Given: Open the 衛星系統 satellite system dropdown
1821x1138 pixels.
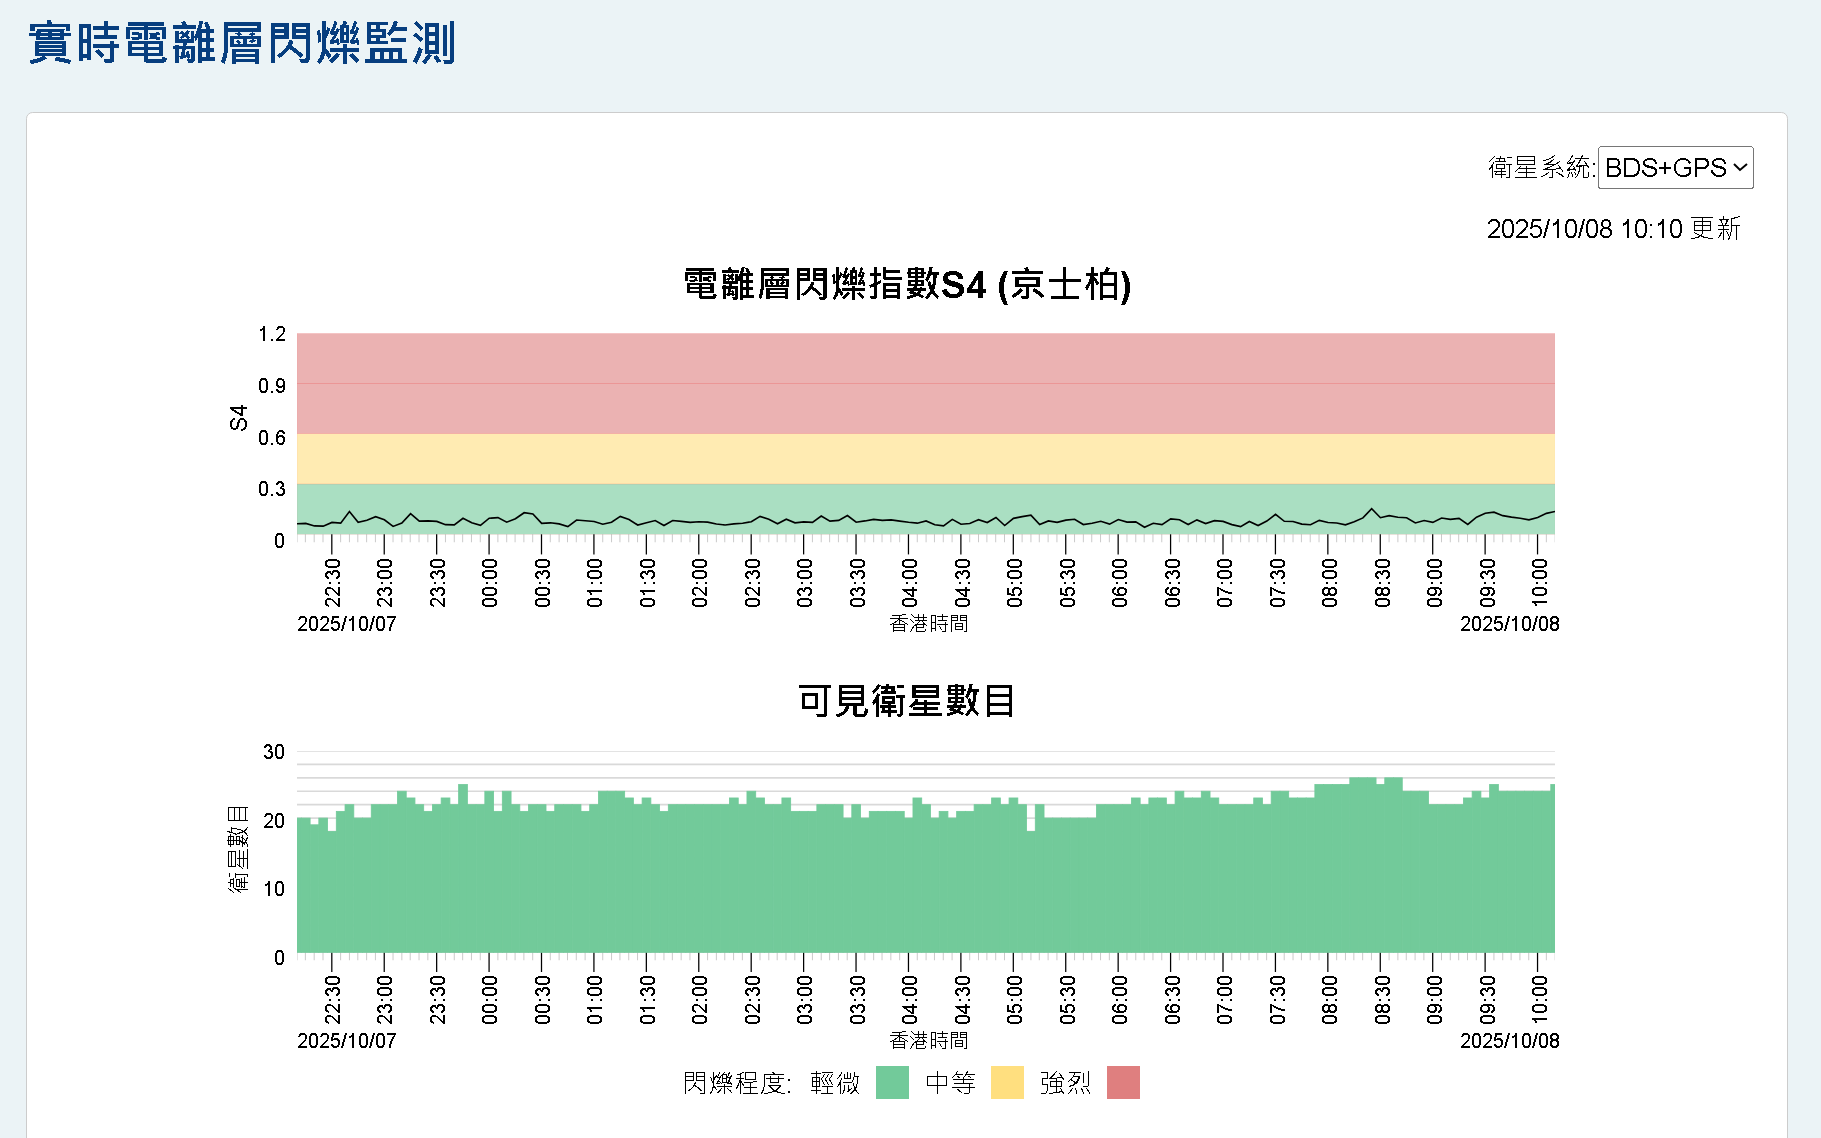Looking at the screenshot, I should tap(1676, 168).
